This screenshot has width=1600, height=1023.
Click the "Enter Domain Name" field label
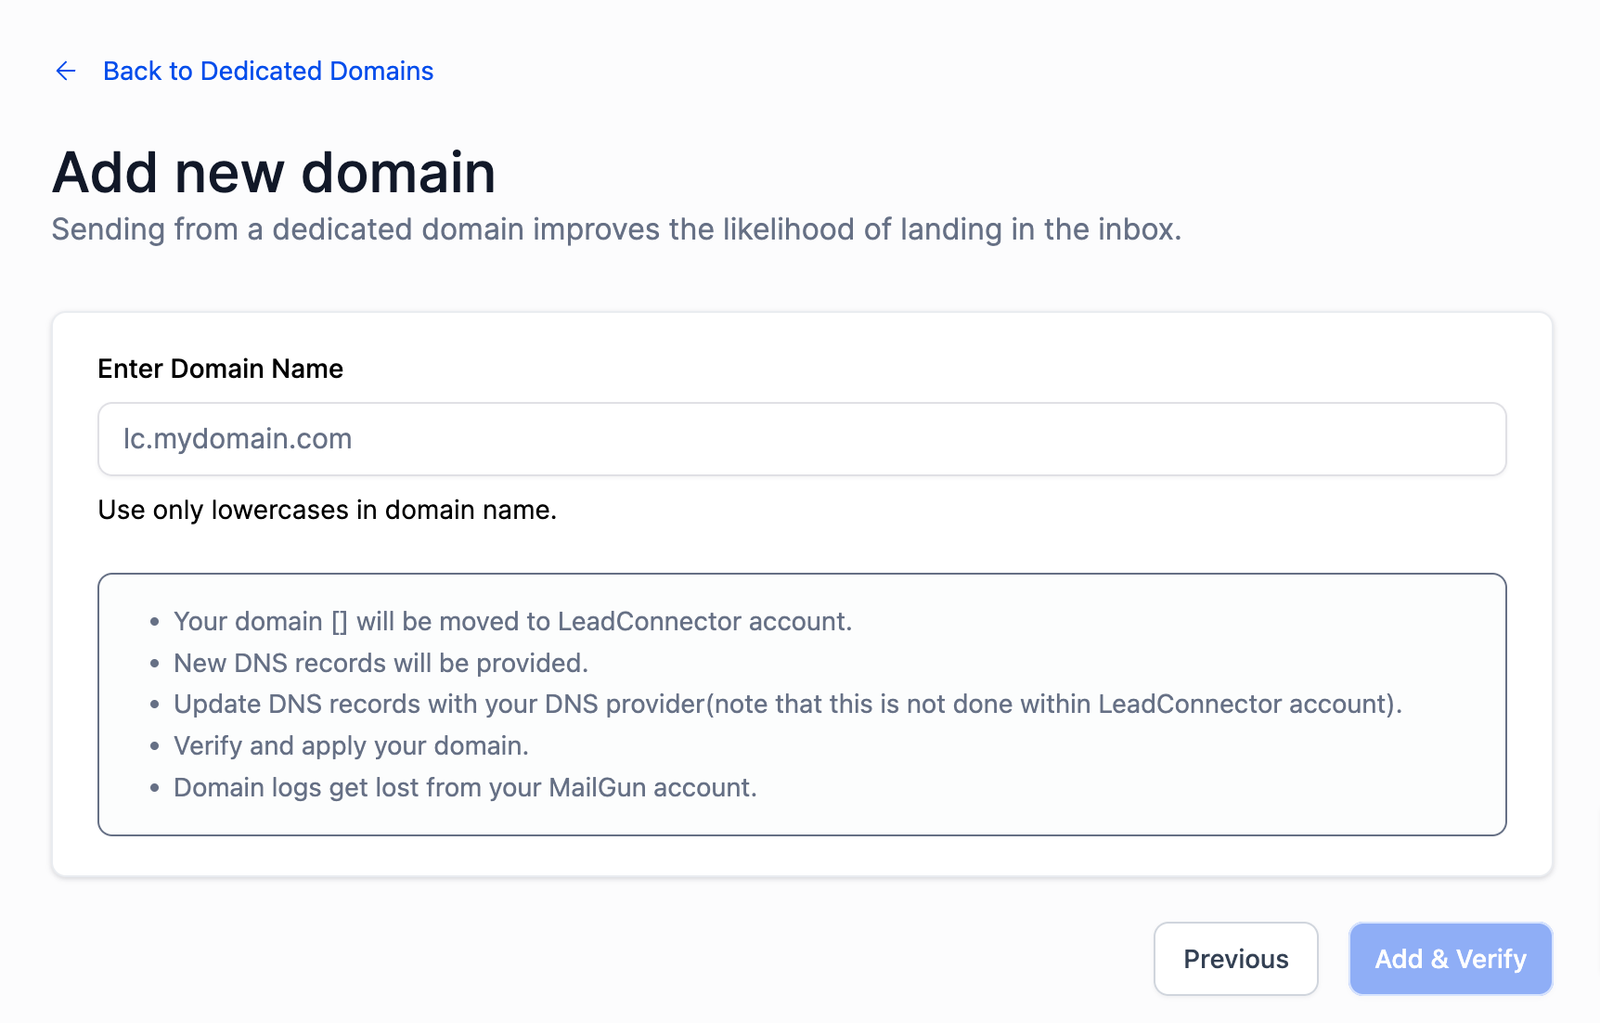220,369
